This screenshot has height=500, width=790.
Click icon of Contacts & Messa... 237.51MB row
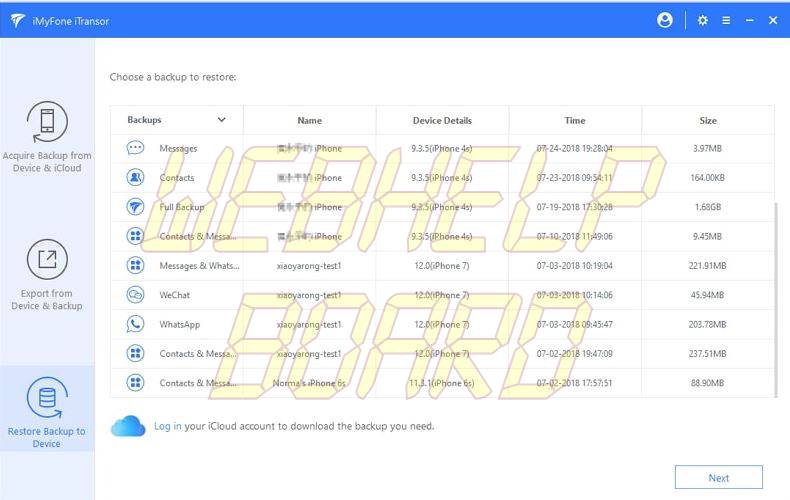(x=135, y=353)
